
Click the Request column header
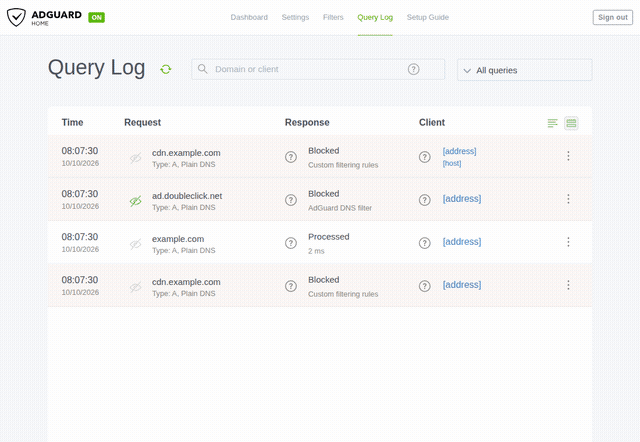(142, 122)
